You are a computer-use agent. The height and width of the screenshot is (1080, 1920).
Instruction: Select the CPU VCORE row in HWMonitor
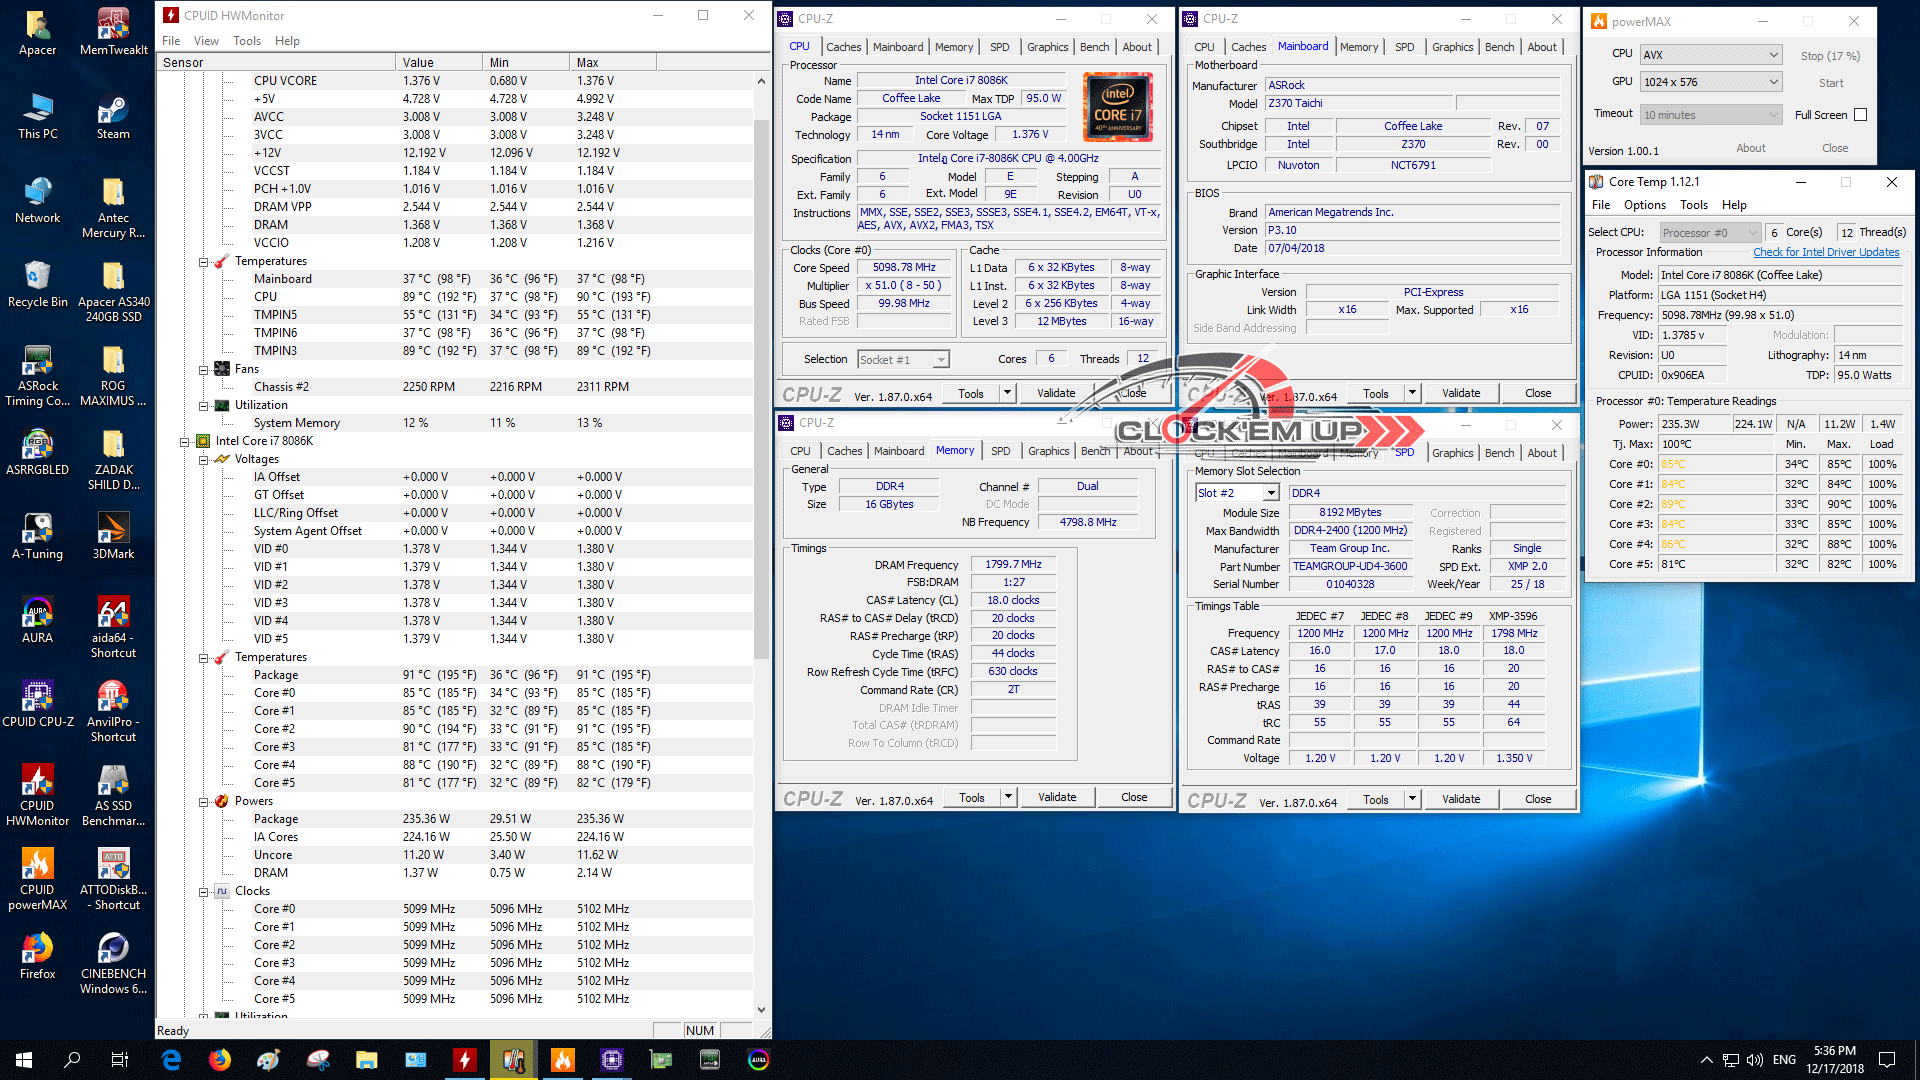[455, 81]
